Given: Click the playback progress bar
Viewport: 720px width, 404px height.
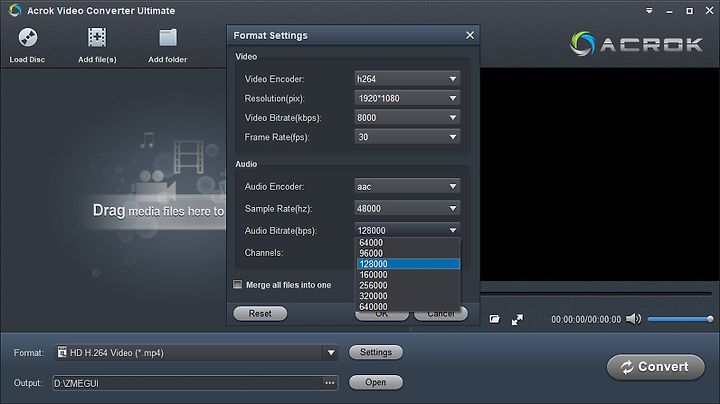Looking at the screenshot, I should [x=596, y=293].
